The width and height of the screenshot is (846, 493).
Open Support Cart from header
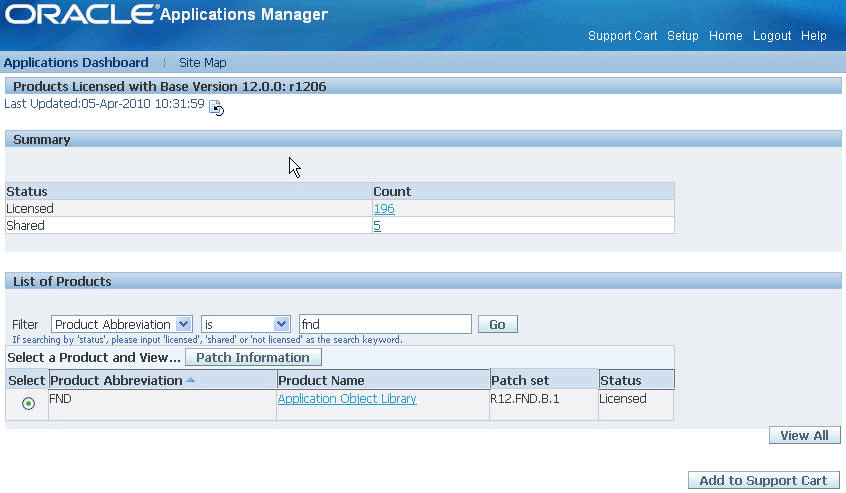point(622,36)
